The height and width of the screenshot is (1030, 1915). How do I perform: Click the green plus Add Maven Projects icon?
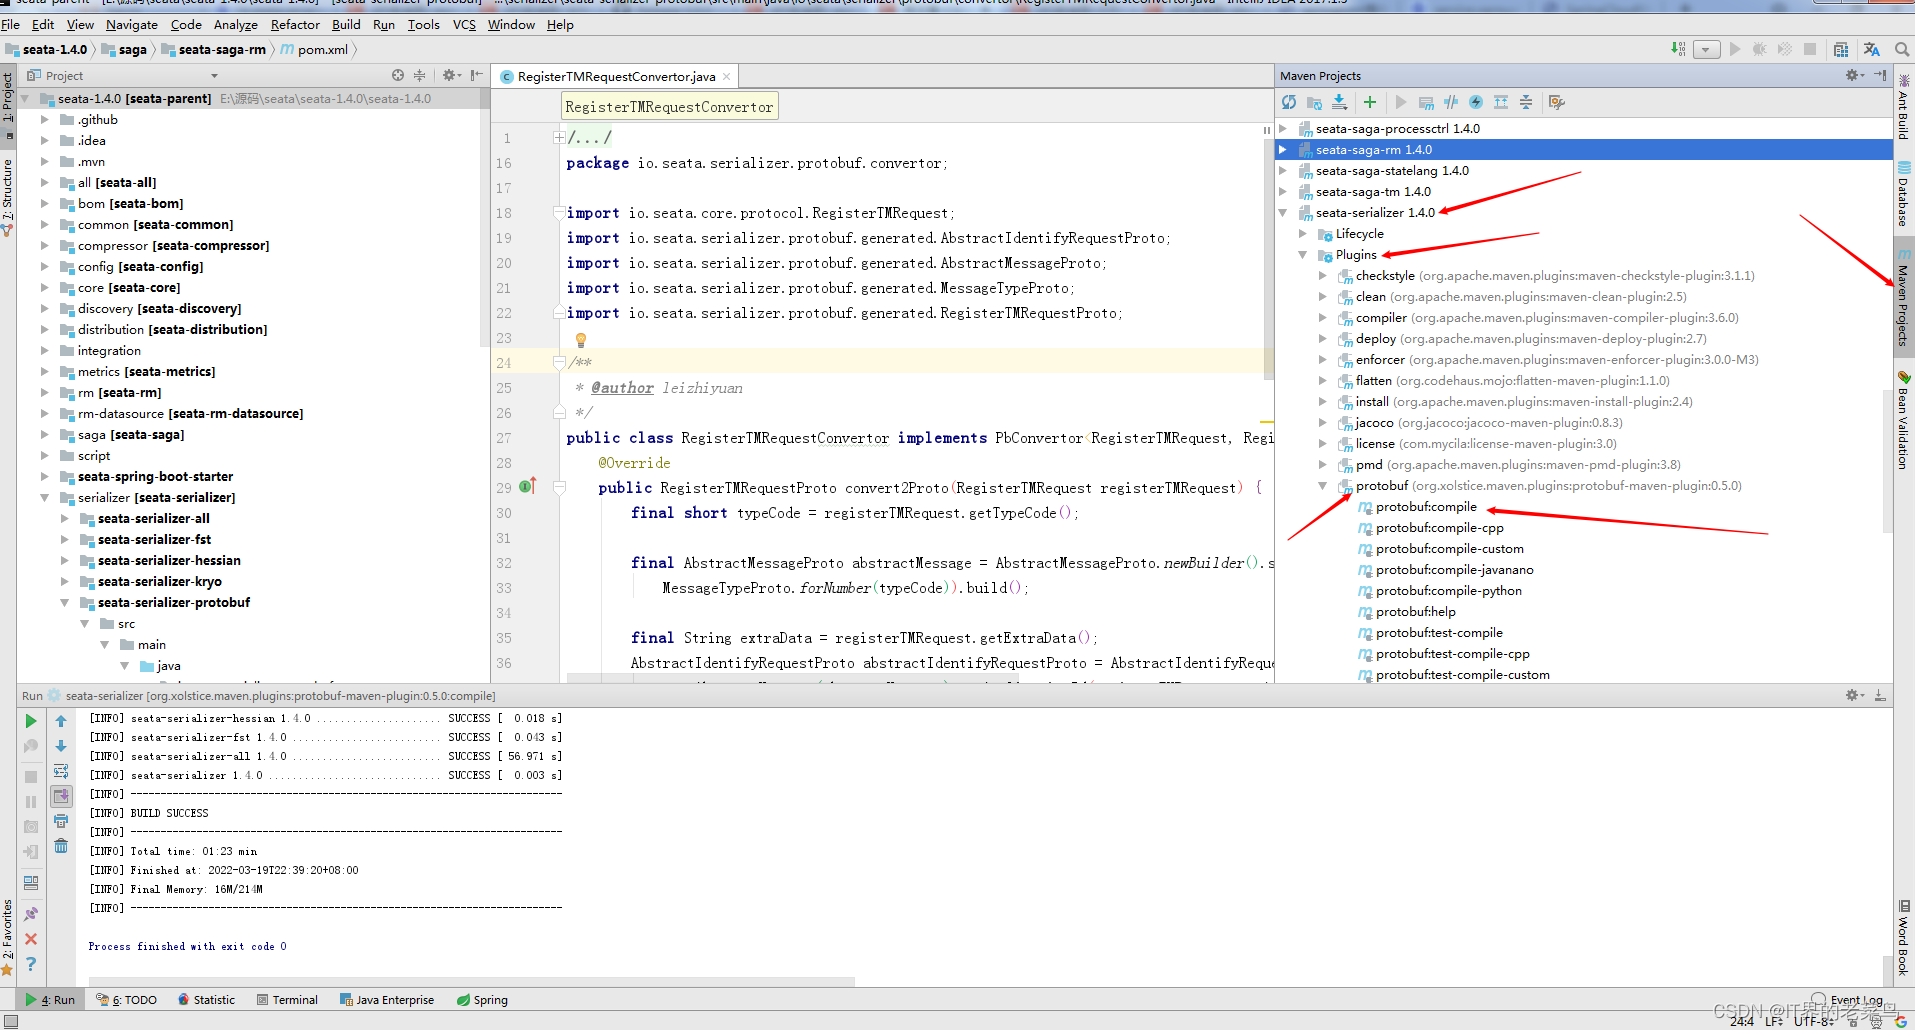click(1369, 102)
